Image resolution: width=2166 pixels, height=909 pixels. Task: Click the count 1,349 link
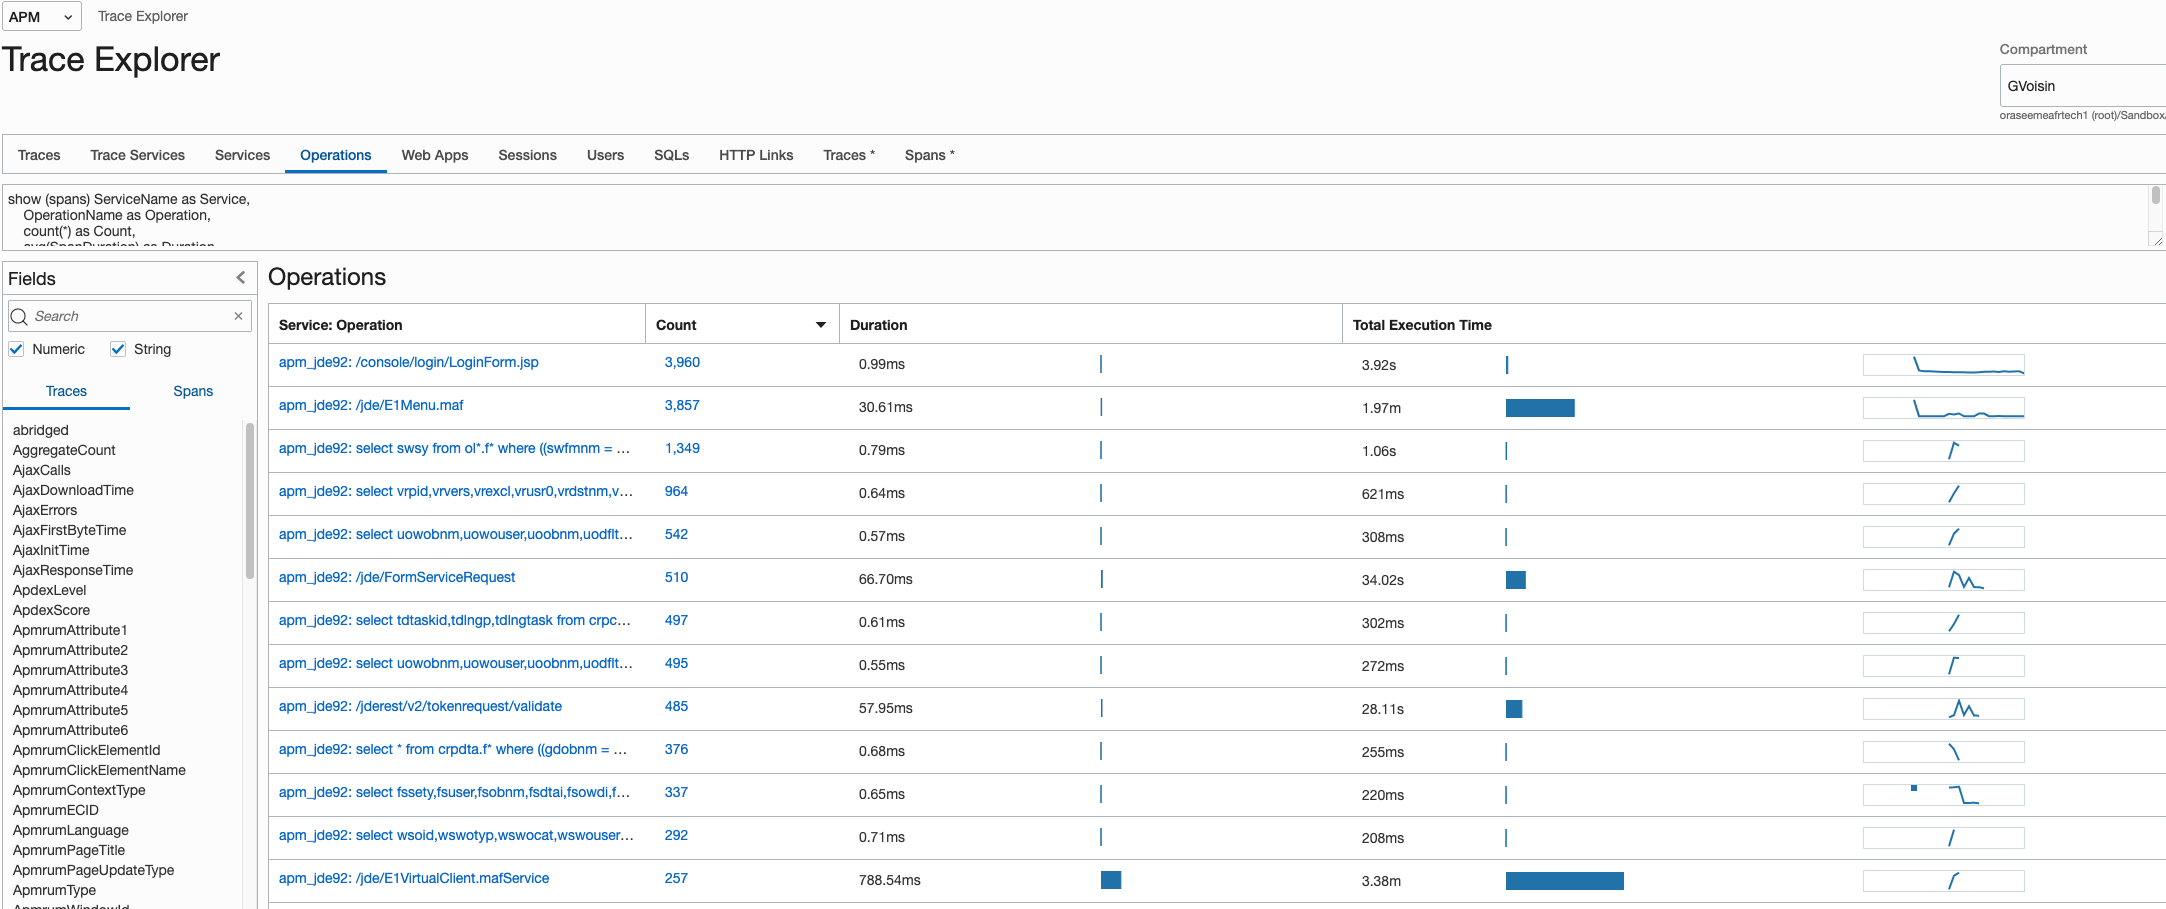pyautogui.click(x=682, y=448)
